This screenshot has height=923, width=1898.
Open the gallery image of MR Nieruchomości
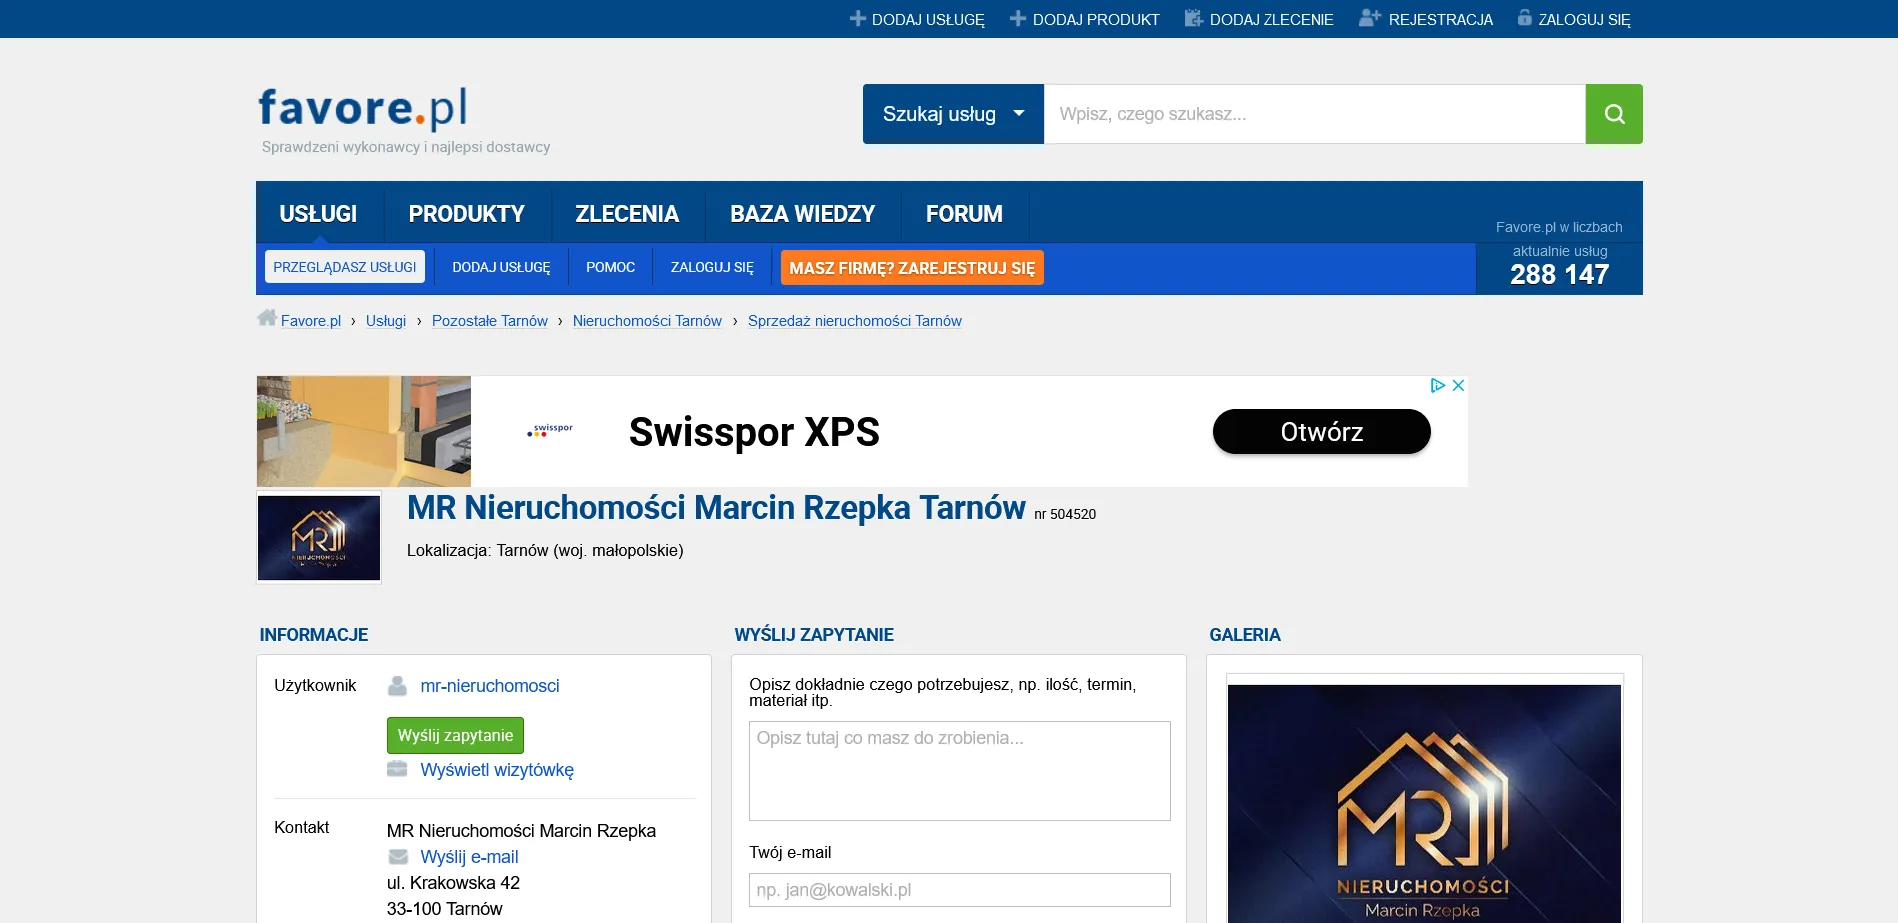pyautogui.click(x=1424, y=803)
